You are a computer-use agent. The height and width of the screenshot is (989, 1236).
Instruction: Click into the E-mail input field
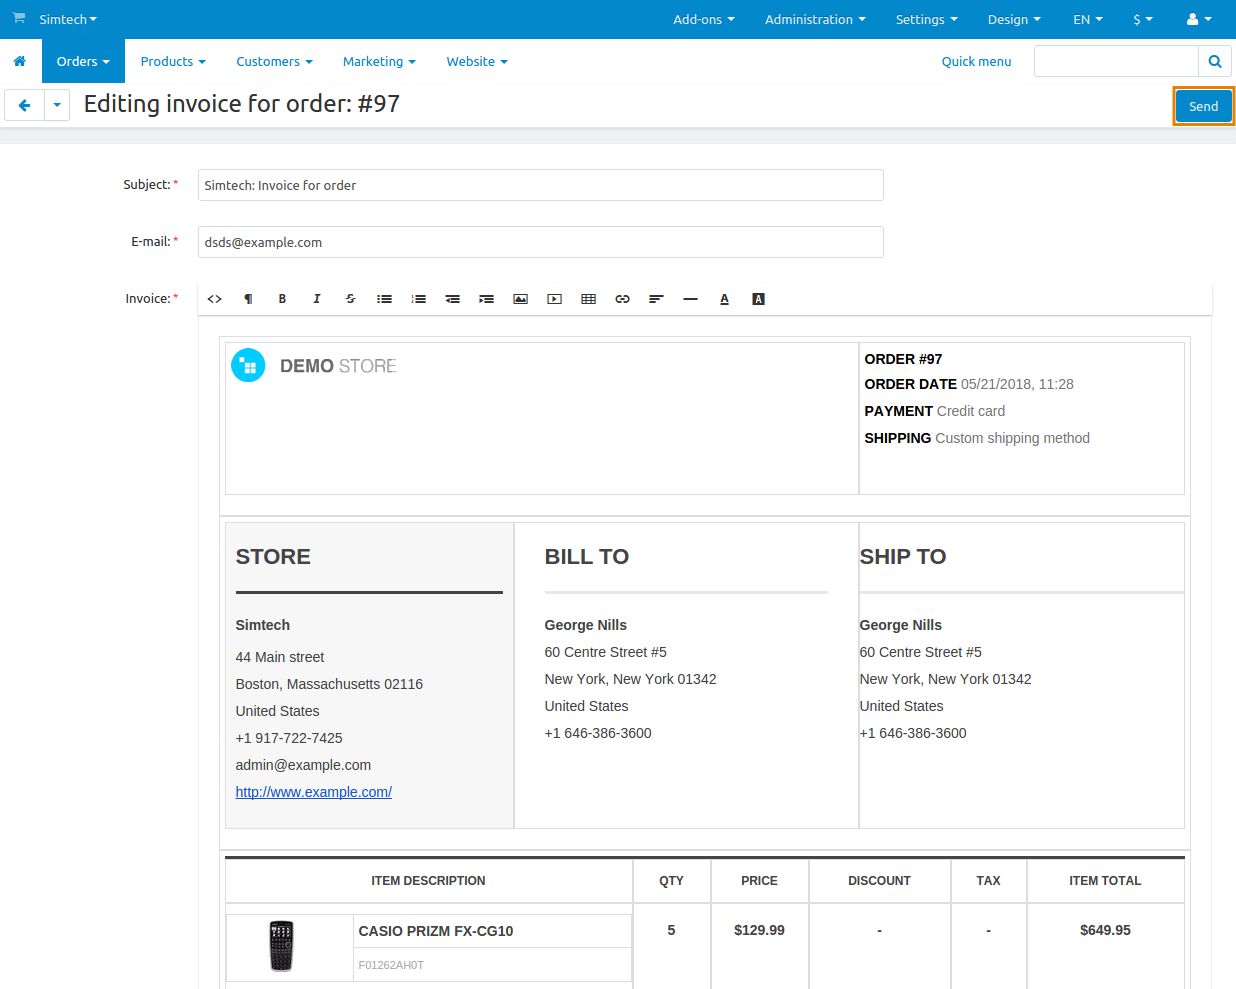point(541,242)
